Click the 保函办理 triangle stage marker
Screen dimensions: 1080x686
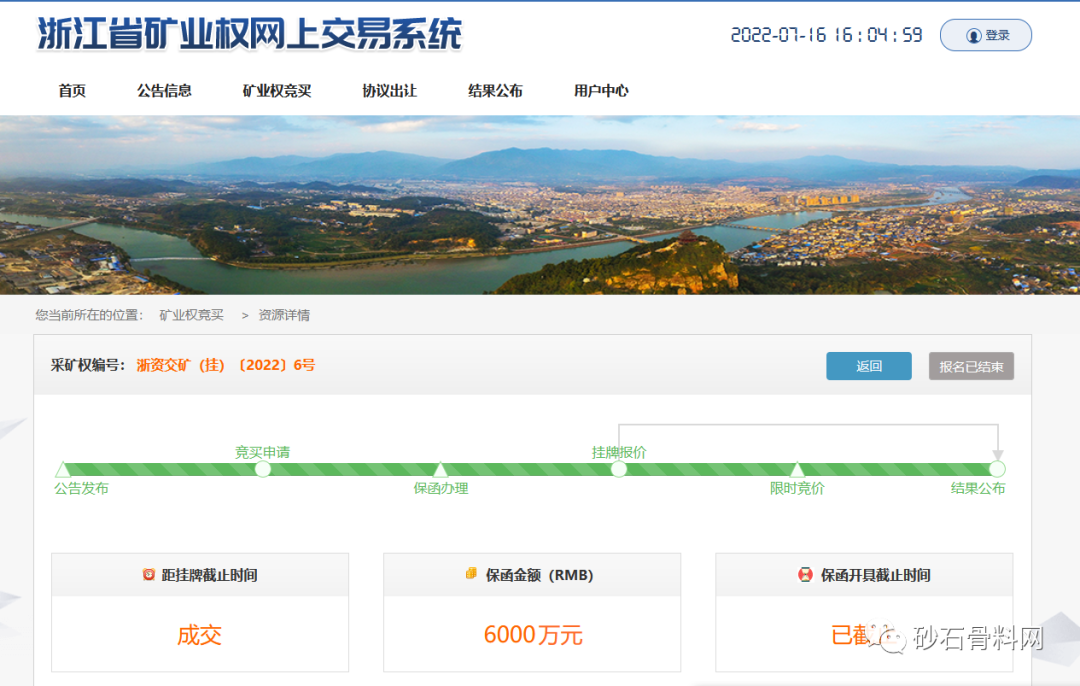[x=440, y=469]
